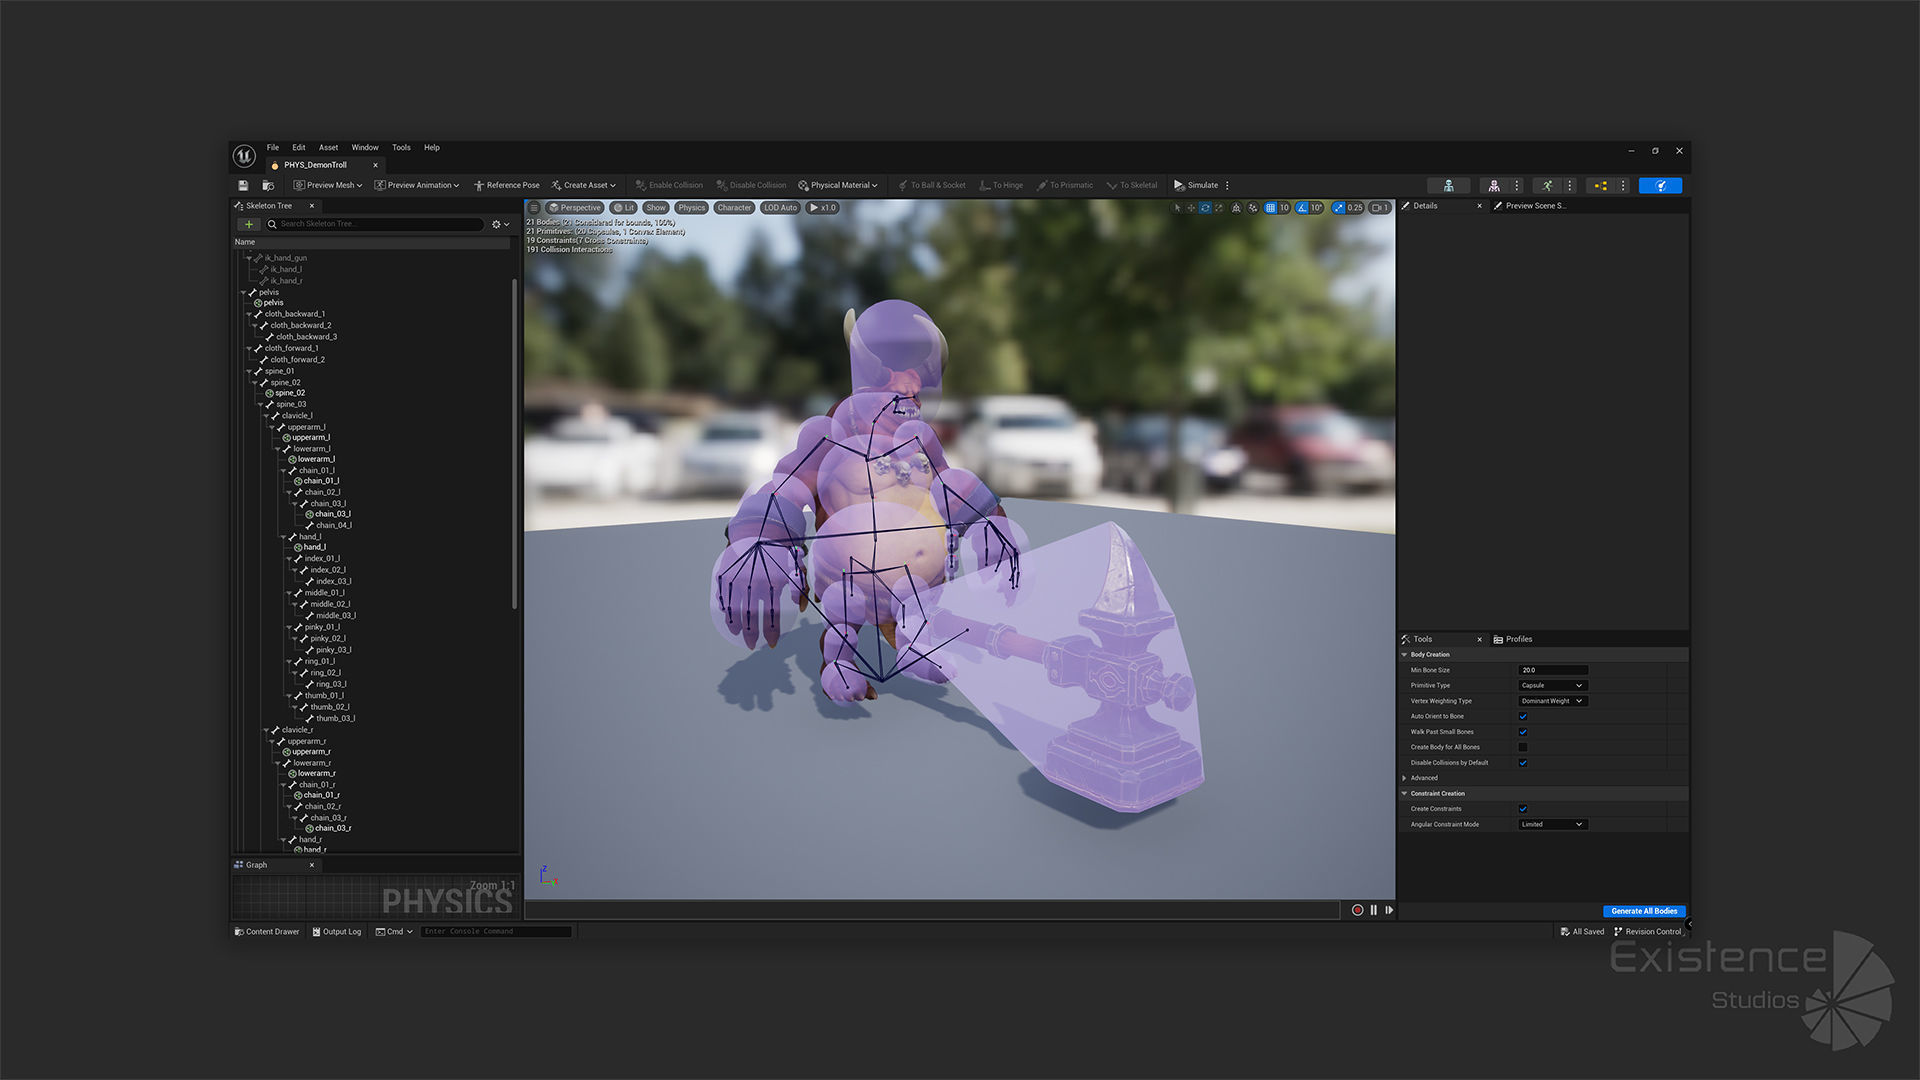This screenshot has width=1920, height=1080.
Task: Toggle grid snapping icon in viewport
Action: (1270, 208)
